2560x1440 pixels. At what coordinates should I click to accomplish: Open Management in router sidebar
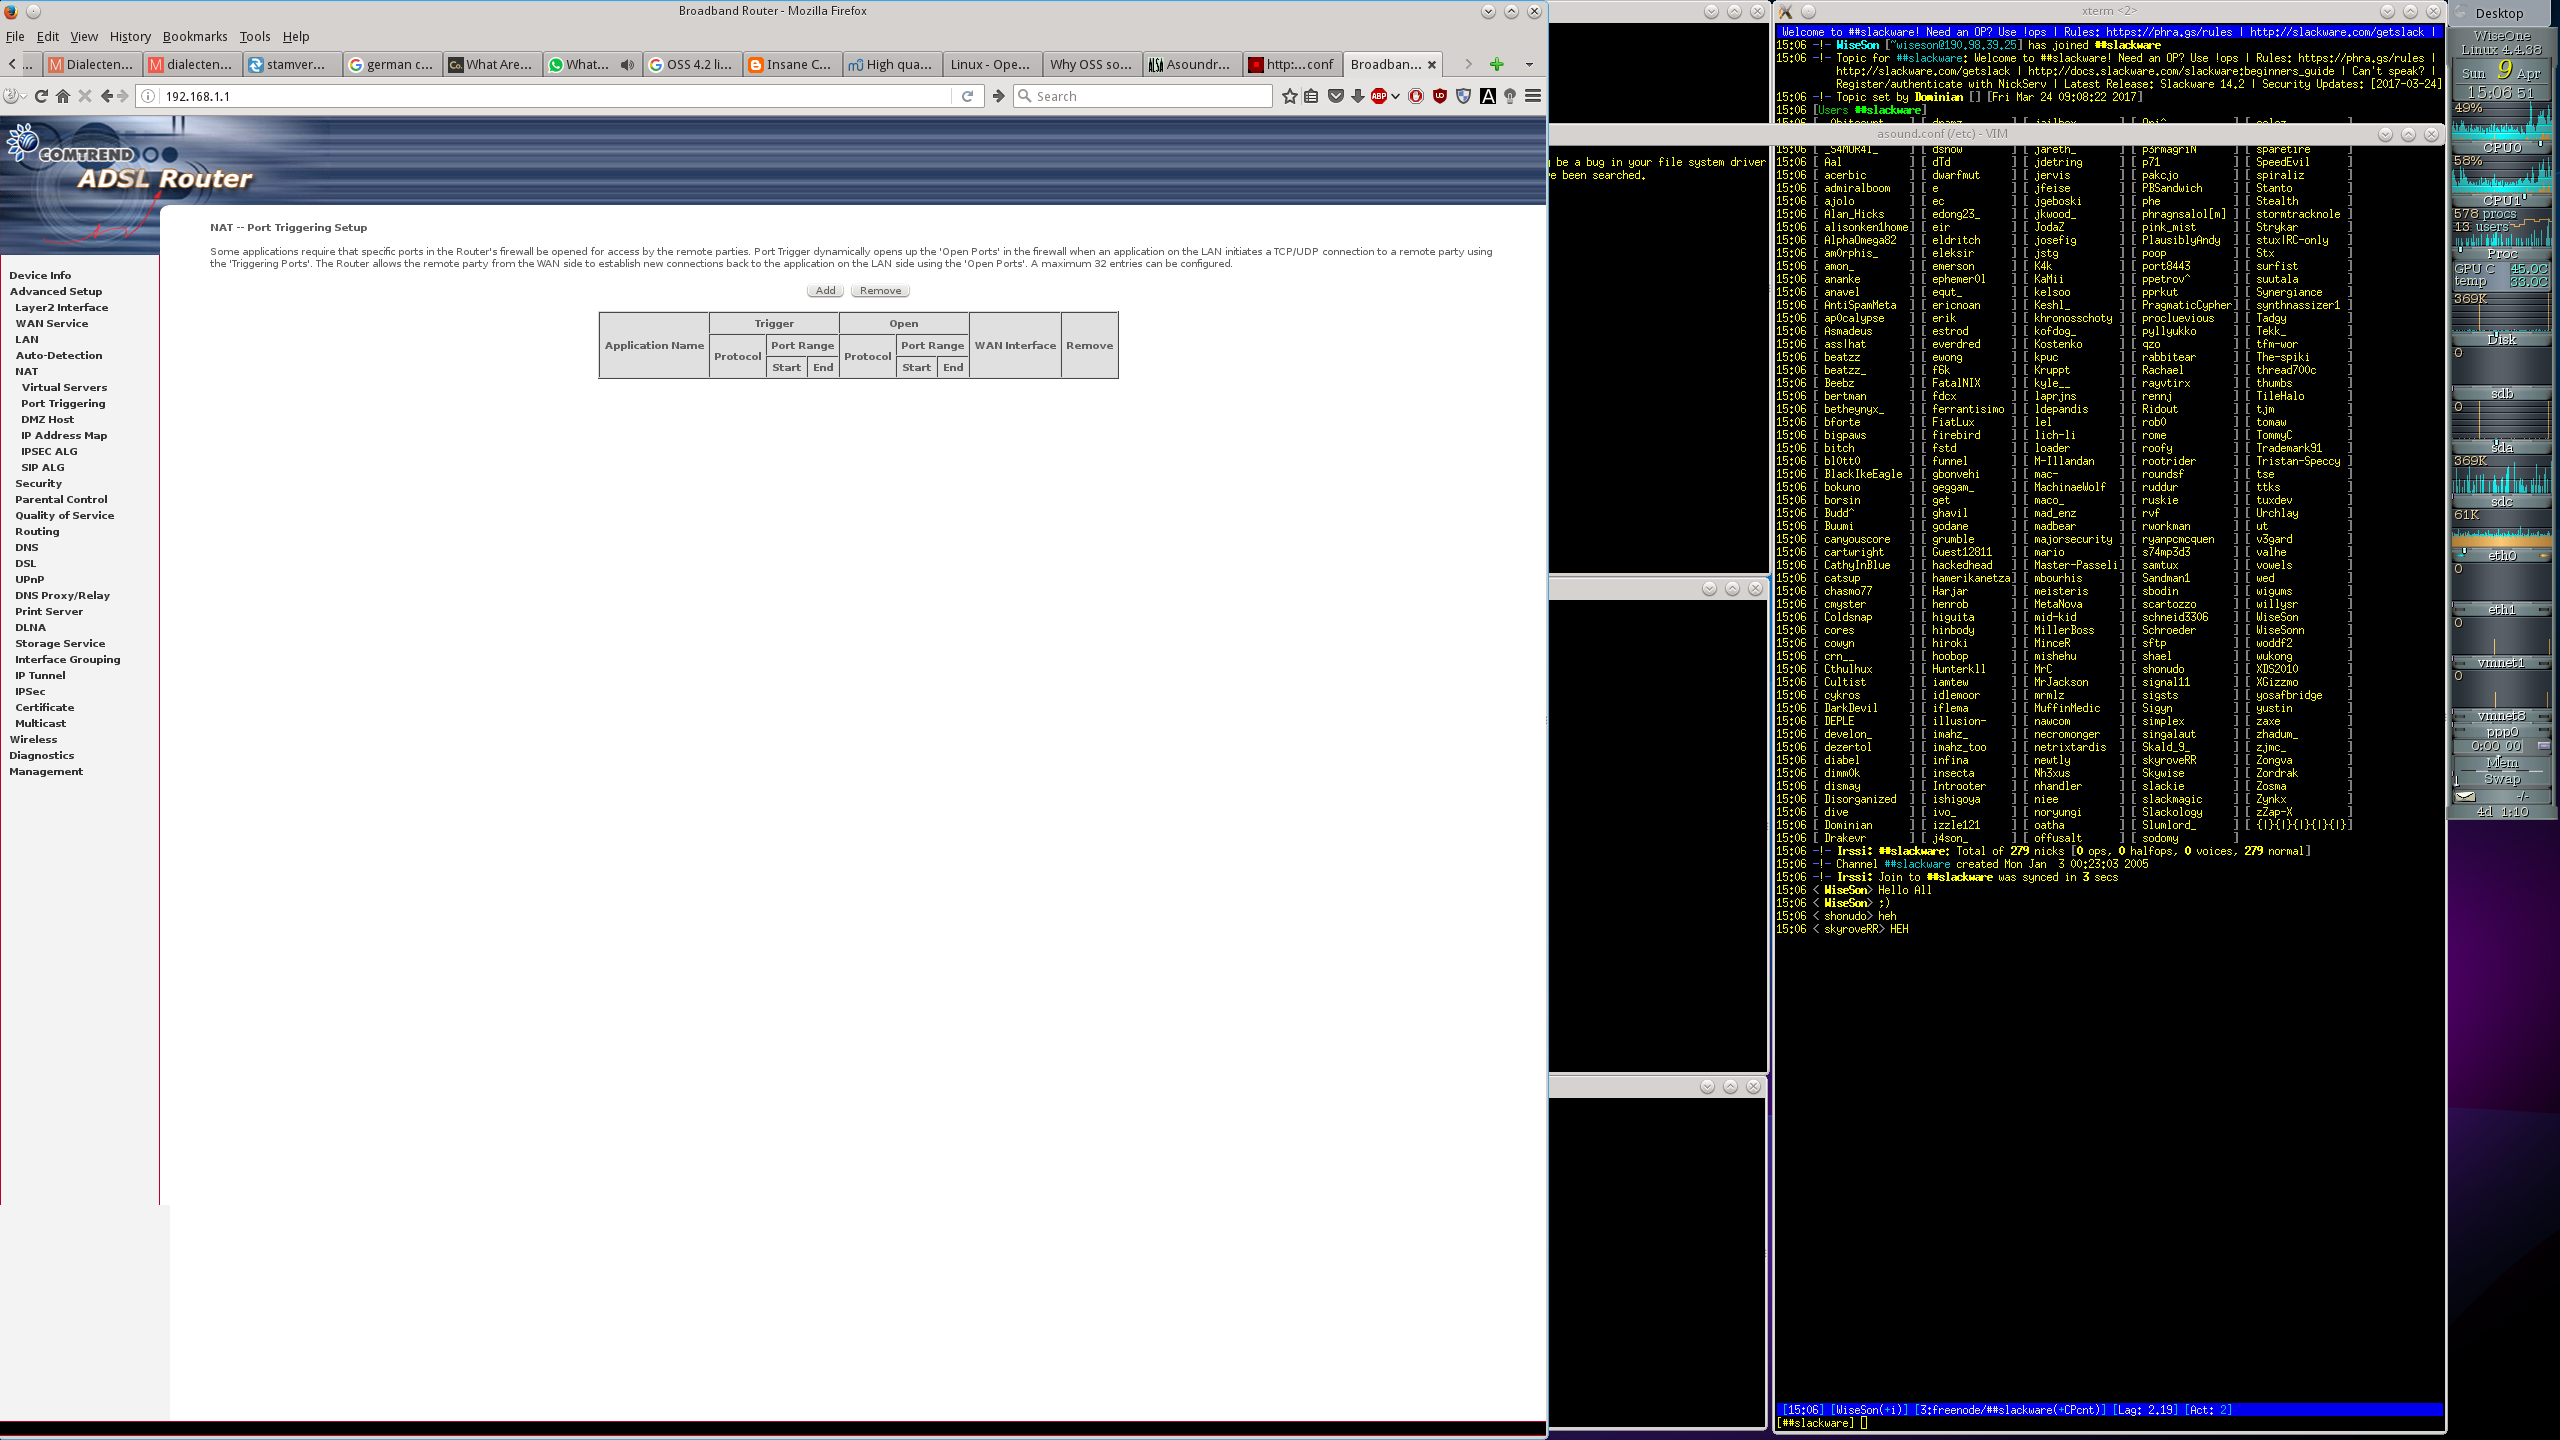click(46, 771)
